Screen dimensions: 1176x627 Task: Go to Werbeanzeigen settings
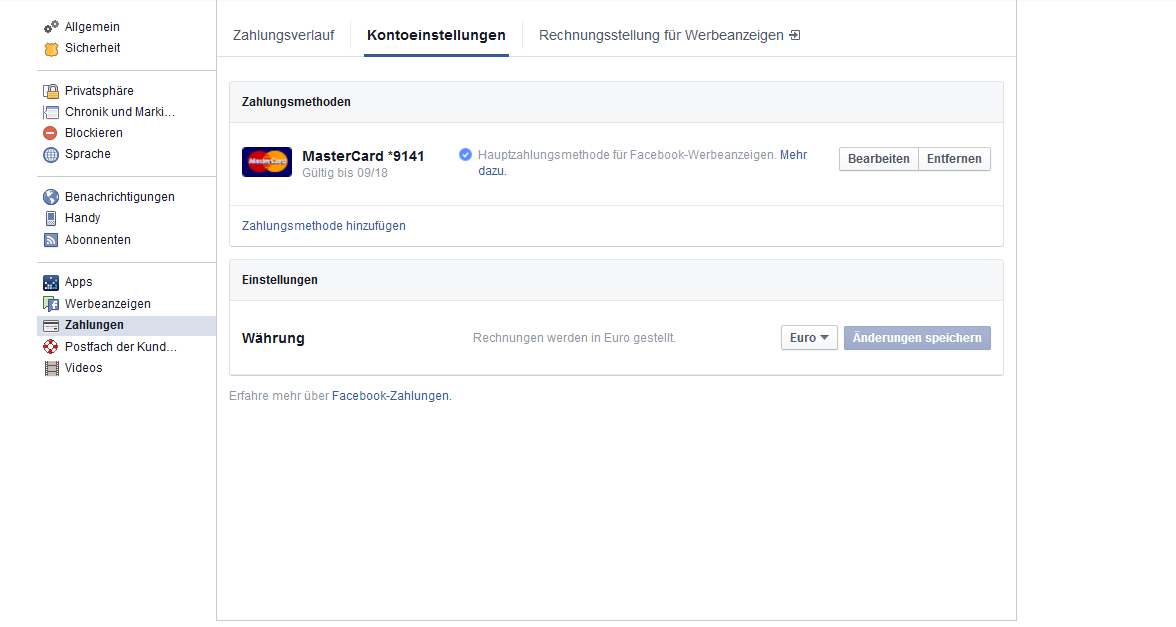pyautogui.click(x=107, y=304)
